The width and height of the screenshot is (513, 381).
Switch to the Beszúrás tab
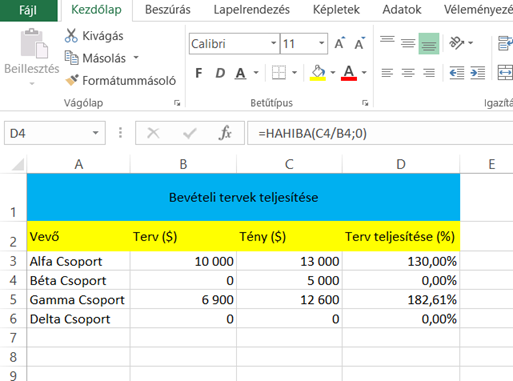pos(168,10)
